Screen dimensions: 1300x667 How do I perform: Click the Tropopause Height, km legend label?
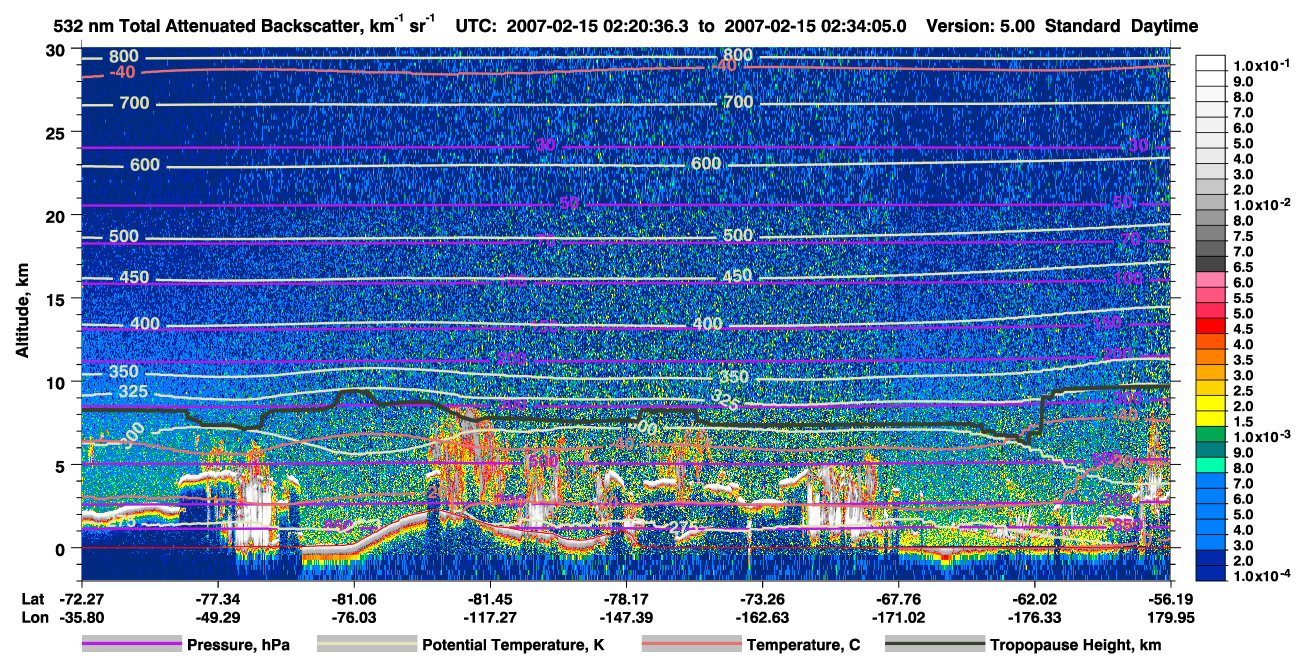[x=1076, y=645]
